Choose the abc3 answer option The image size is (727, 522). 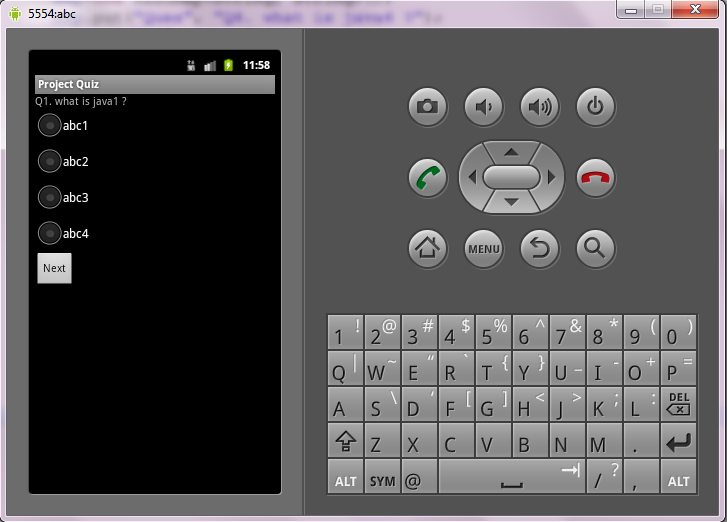[49, 196]
